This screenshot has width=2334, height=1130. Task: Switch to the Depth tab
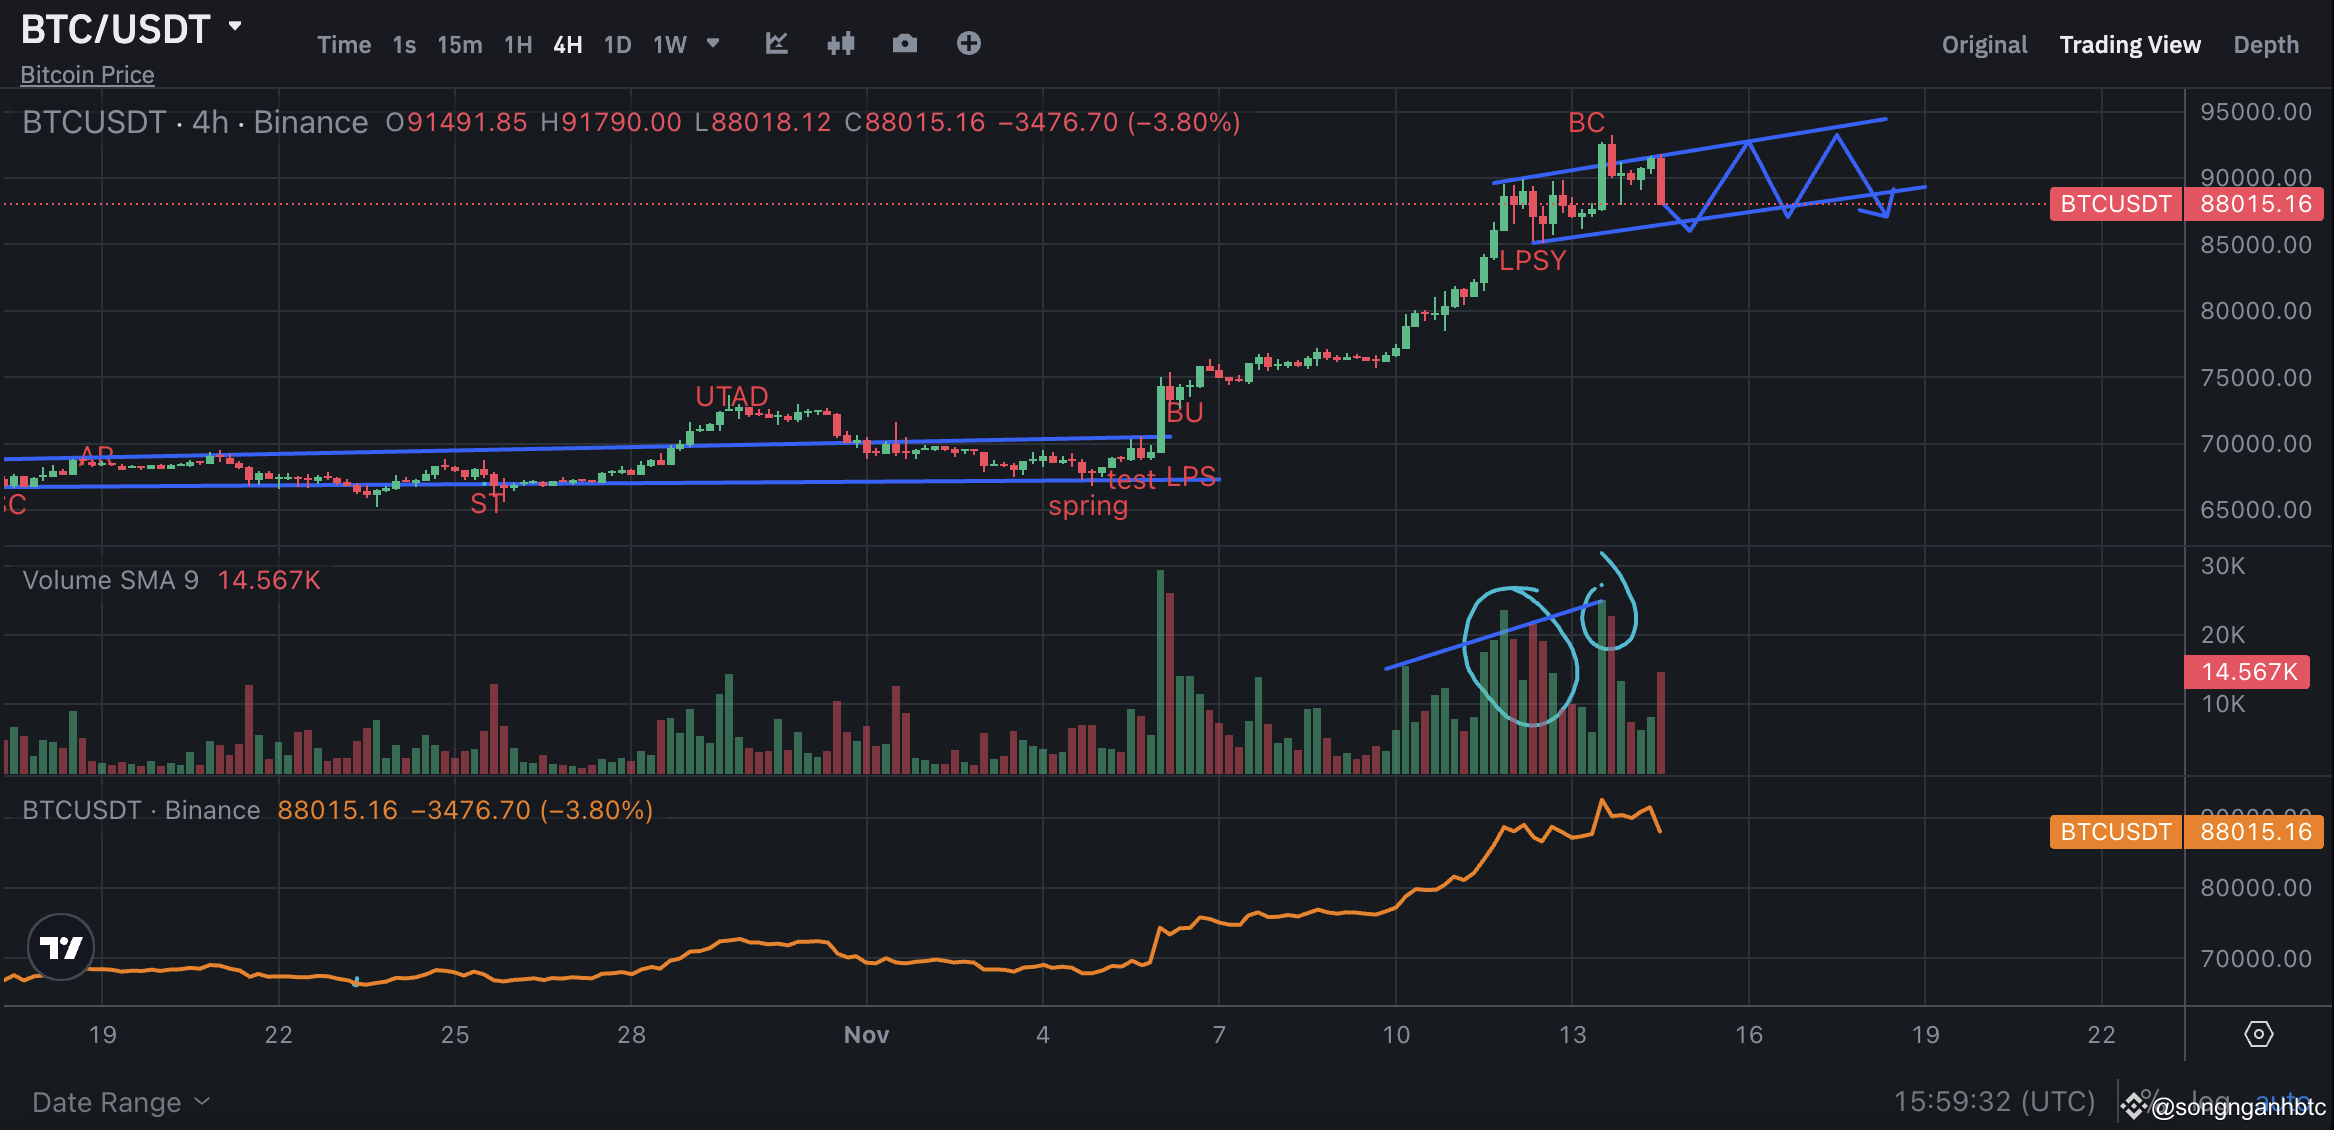tap(2265, 44)
